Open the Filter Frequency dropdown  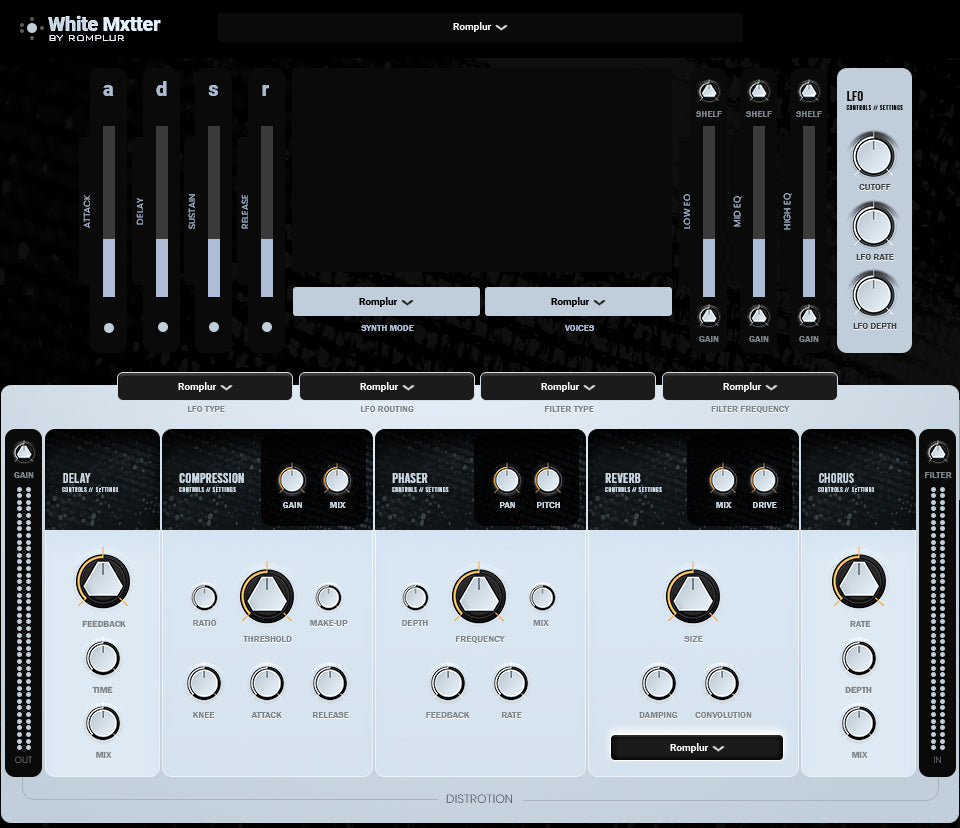click(749, 386)
